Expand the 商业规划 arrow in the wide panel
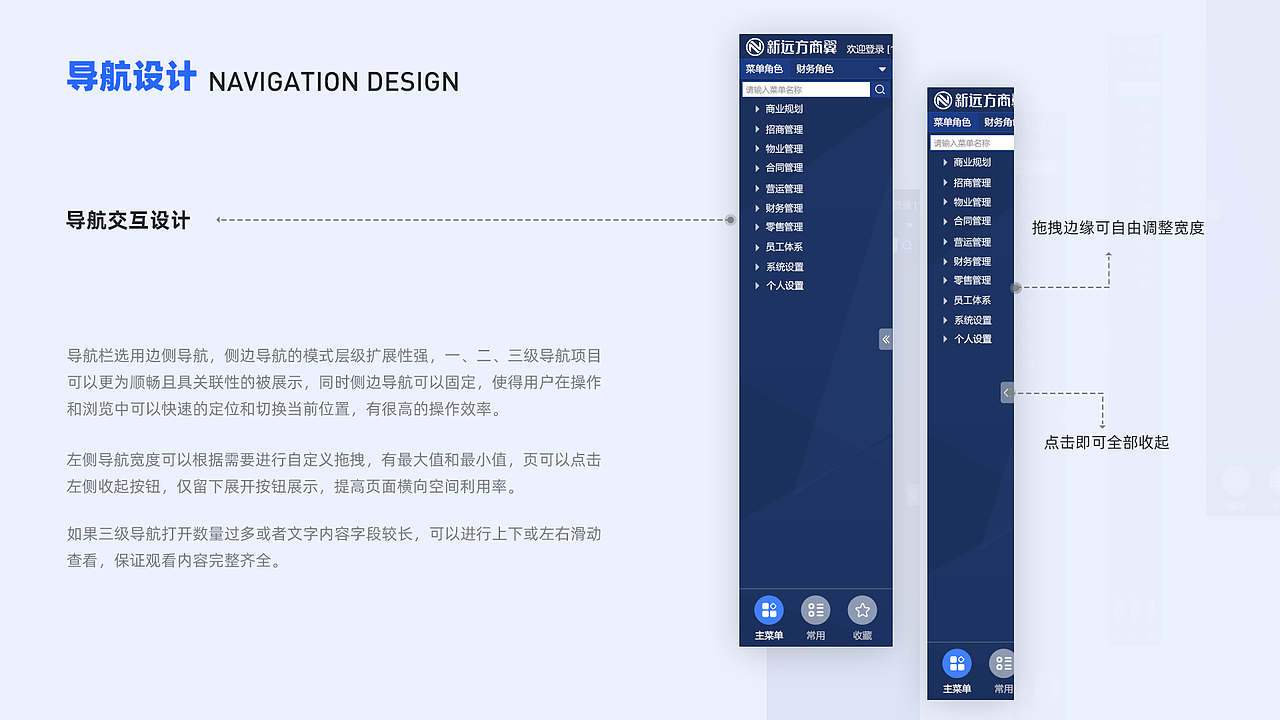The height and width of the screenshot is (720, 1280). tap(757, 109)
